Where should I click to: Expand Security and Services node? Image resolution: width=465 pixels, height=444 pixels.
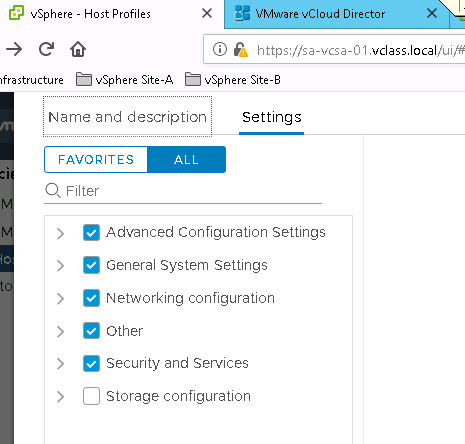coord(60,364)
